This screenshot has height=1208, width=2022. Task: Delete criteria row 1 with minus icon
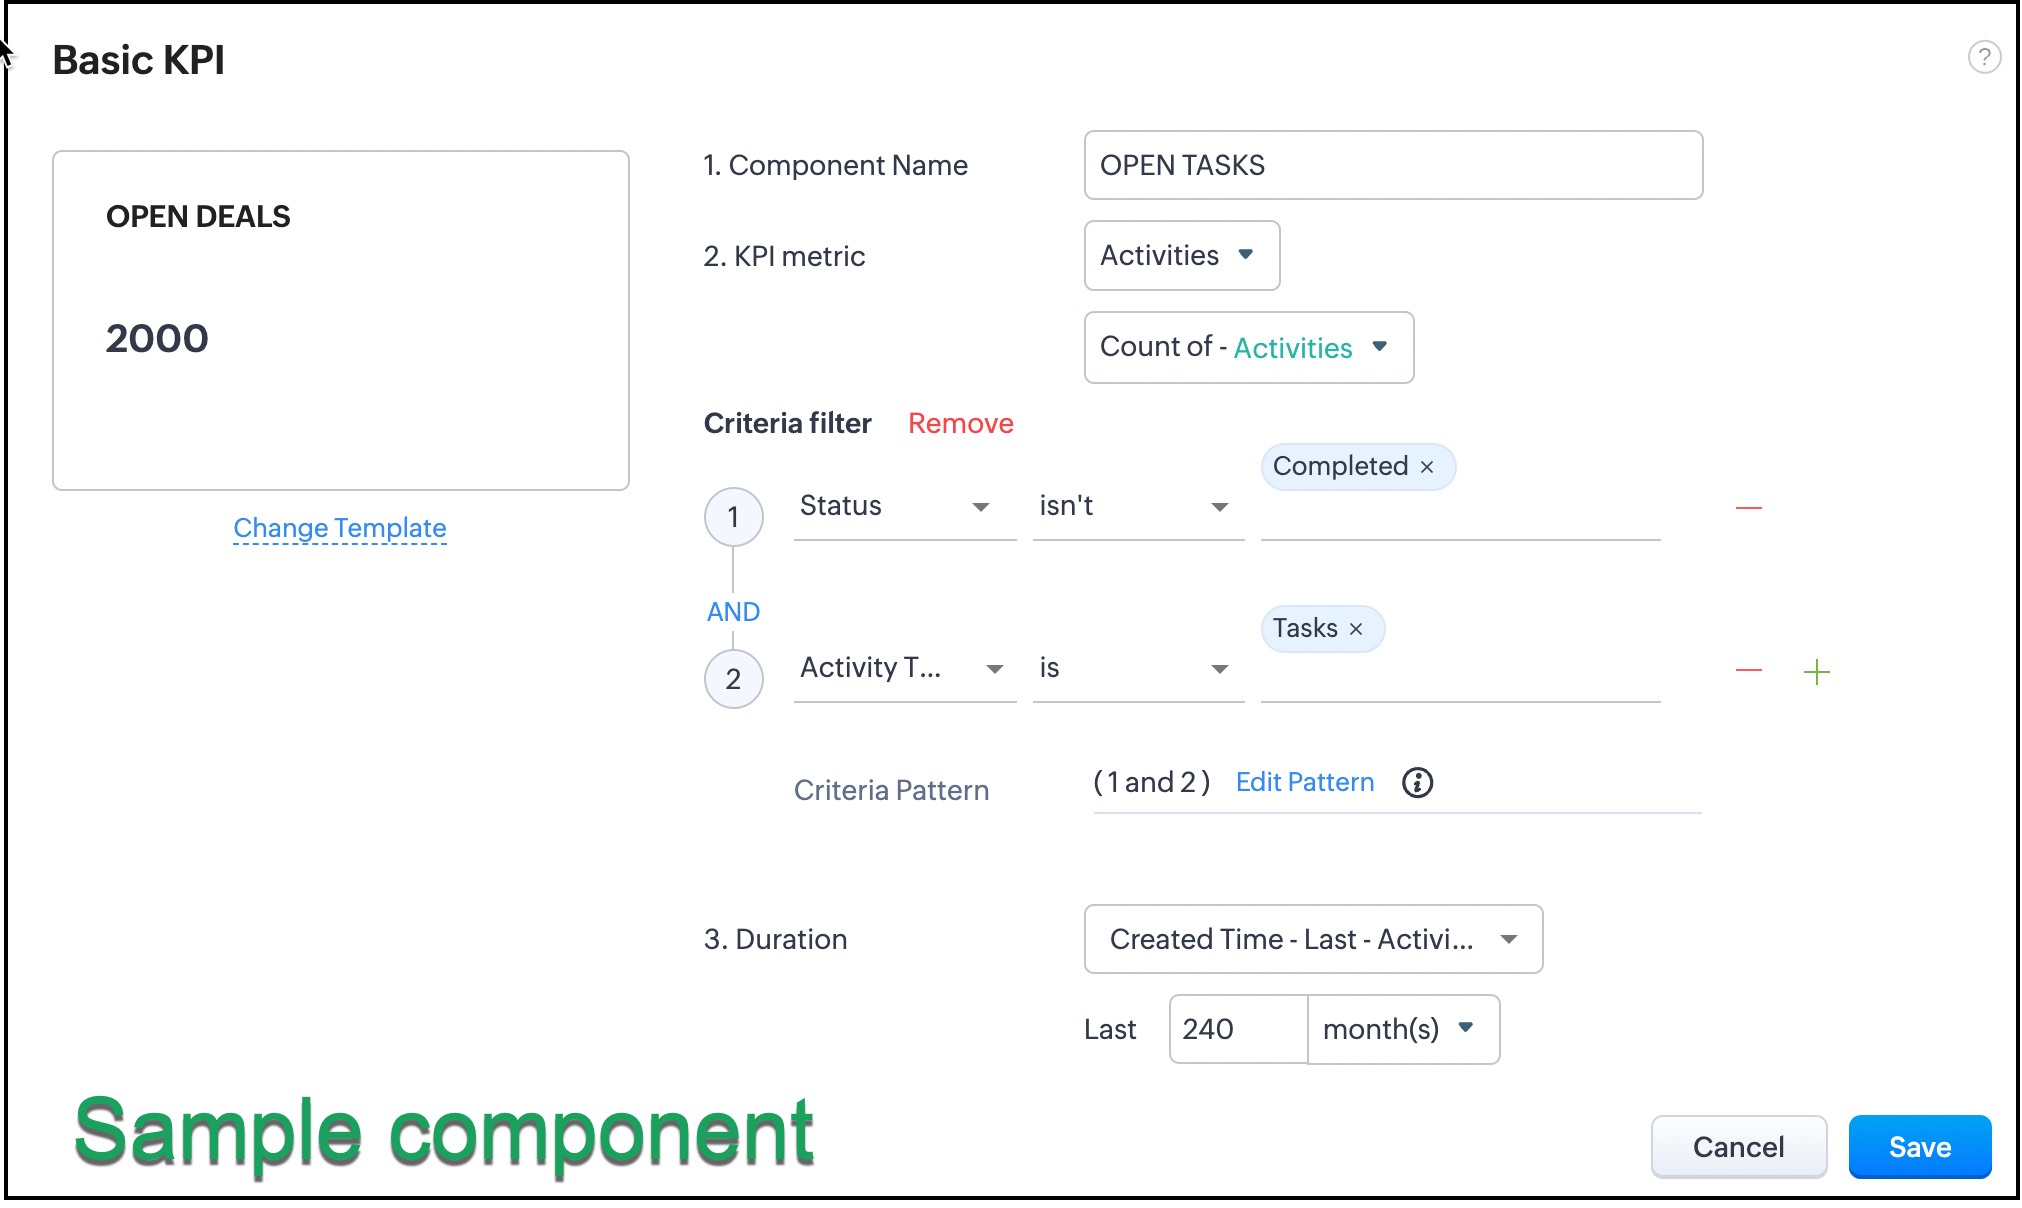(x=1748, y=508)
